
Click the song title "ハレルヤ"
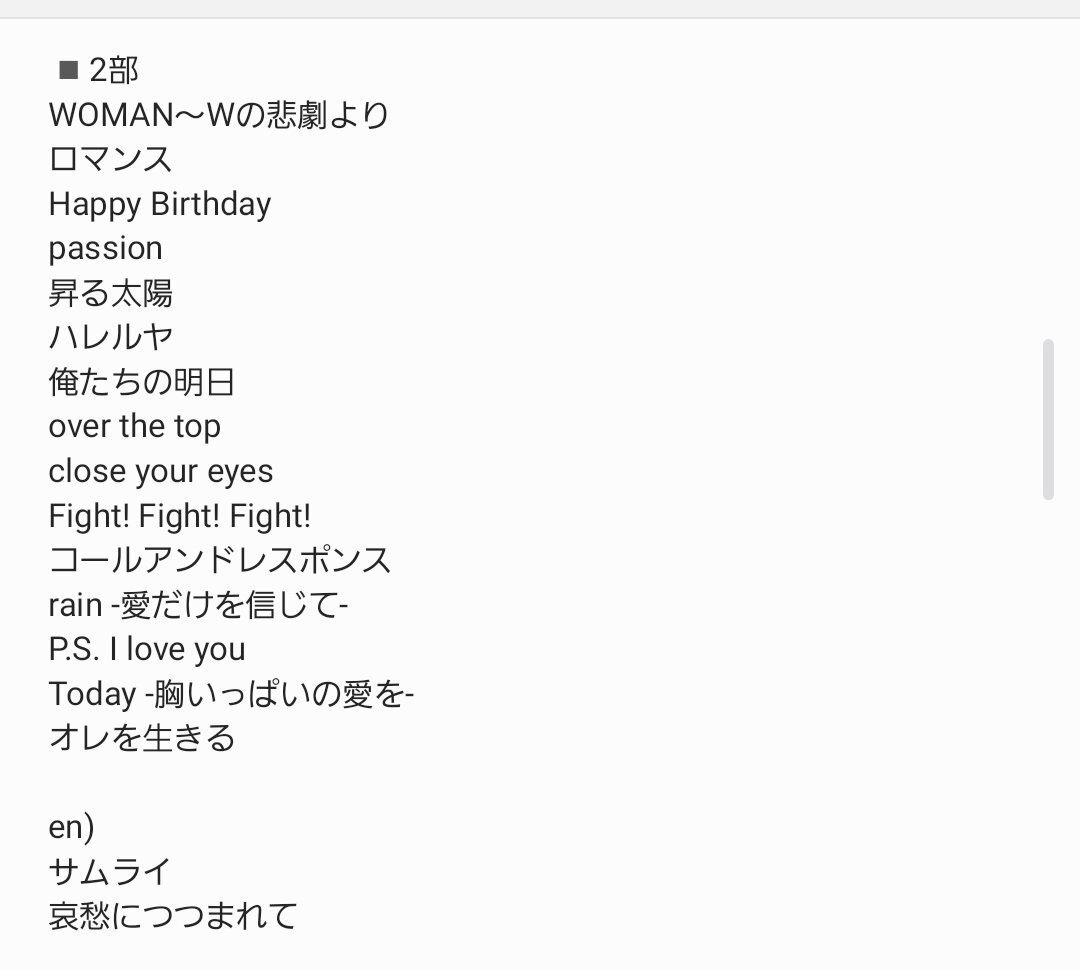coord(110,338)
